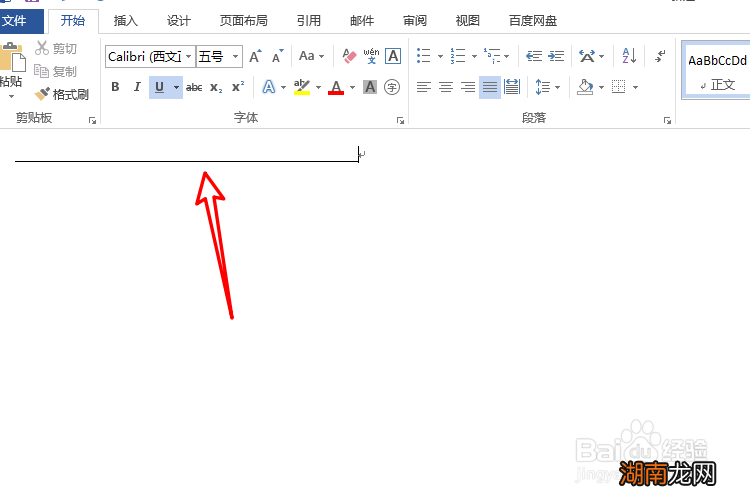
Task: Toggle bold formatting
Action: coord(115,87)
